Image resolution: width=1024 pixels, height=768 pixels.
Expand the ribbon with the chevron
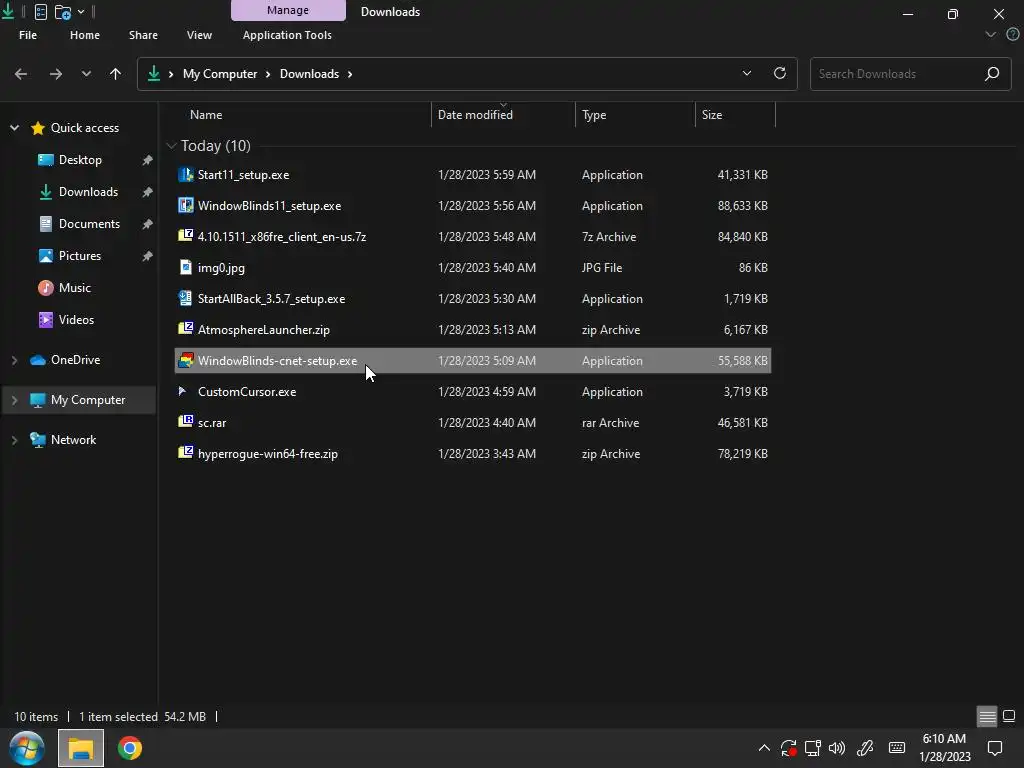[991, 34]
